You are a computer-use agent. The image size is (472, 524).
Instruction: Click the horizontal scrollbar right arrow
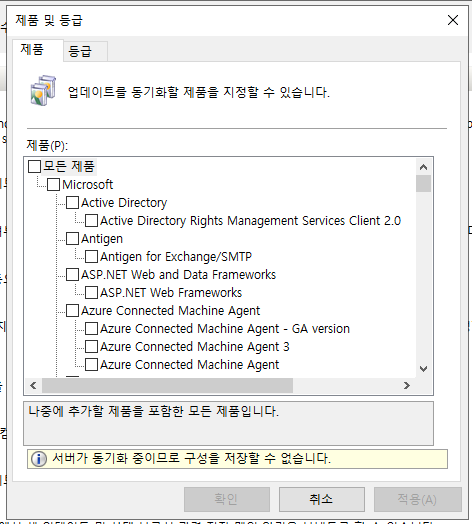tap(406, 386)
